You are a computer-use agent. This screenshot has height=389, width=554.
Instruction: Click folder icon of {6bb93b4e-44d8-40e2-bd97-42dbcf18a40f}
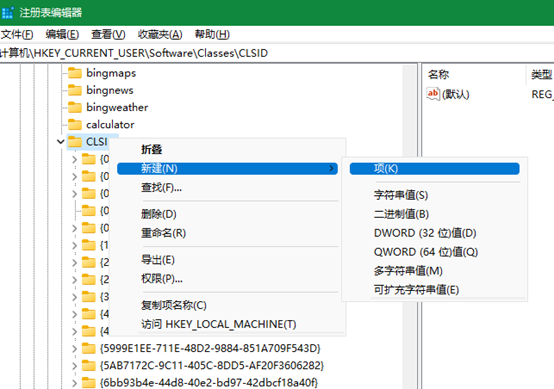tap(89, 383)
